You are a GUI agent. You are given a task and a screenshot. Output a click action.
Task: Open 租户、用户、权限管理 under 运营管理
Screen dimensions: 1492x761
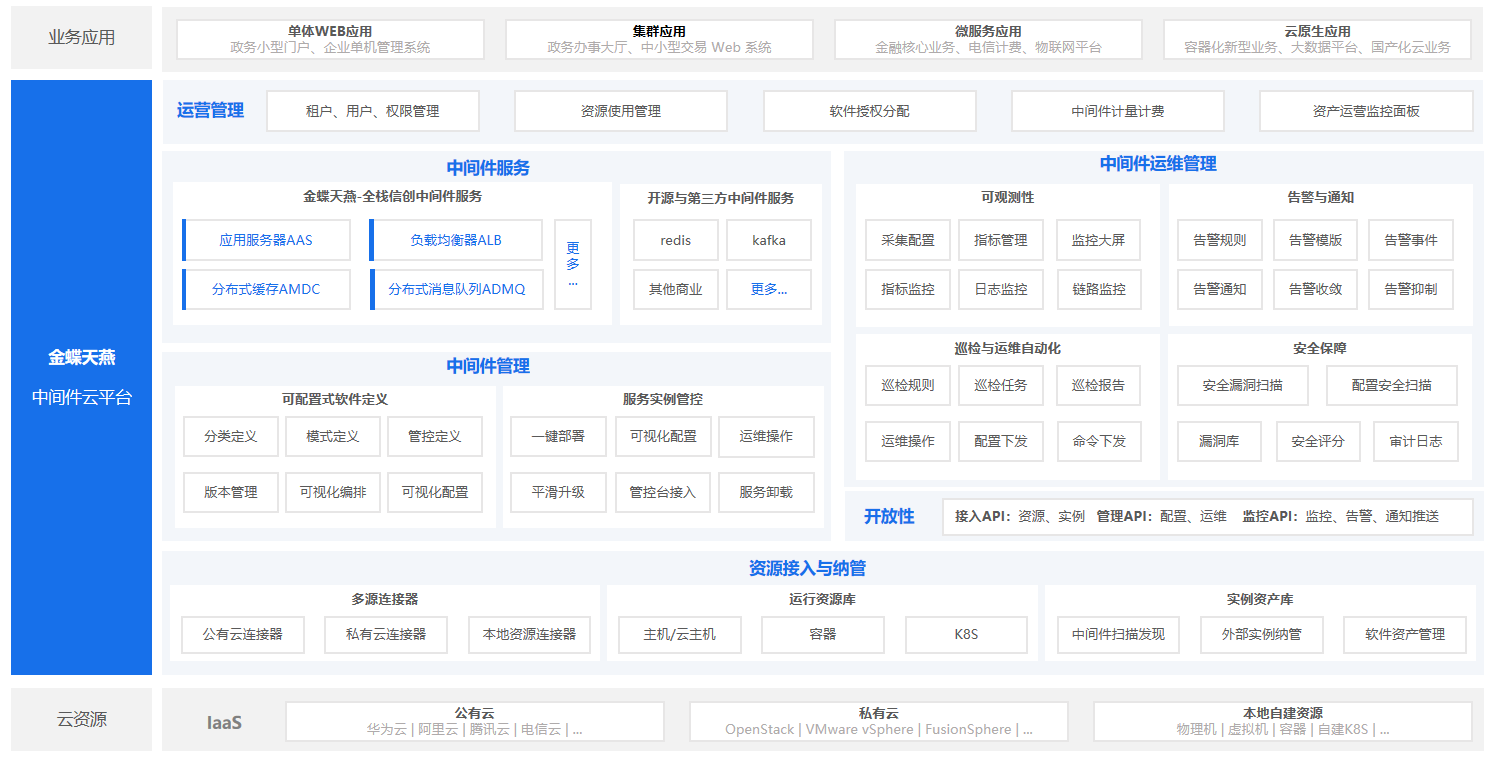[x=373, y=111]
